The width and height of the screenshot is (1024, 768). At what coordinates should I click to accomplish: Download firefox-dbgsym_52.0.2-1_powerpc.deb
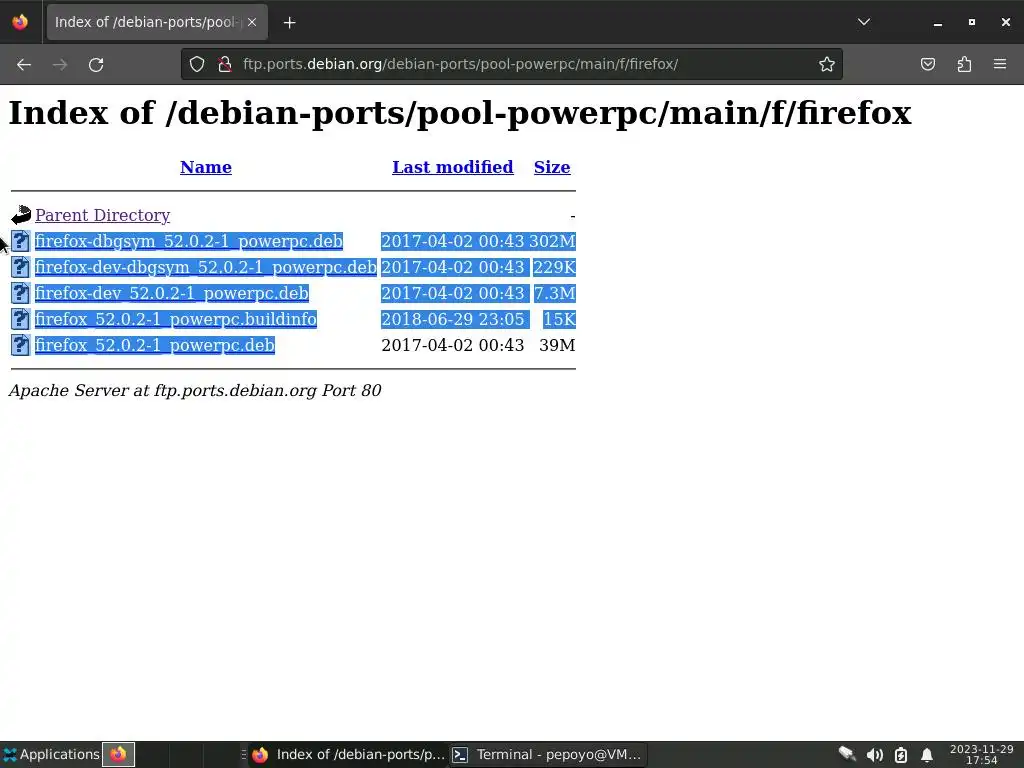point(189,241)
